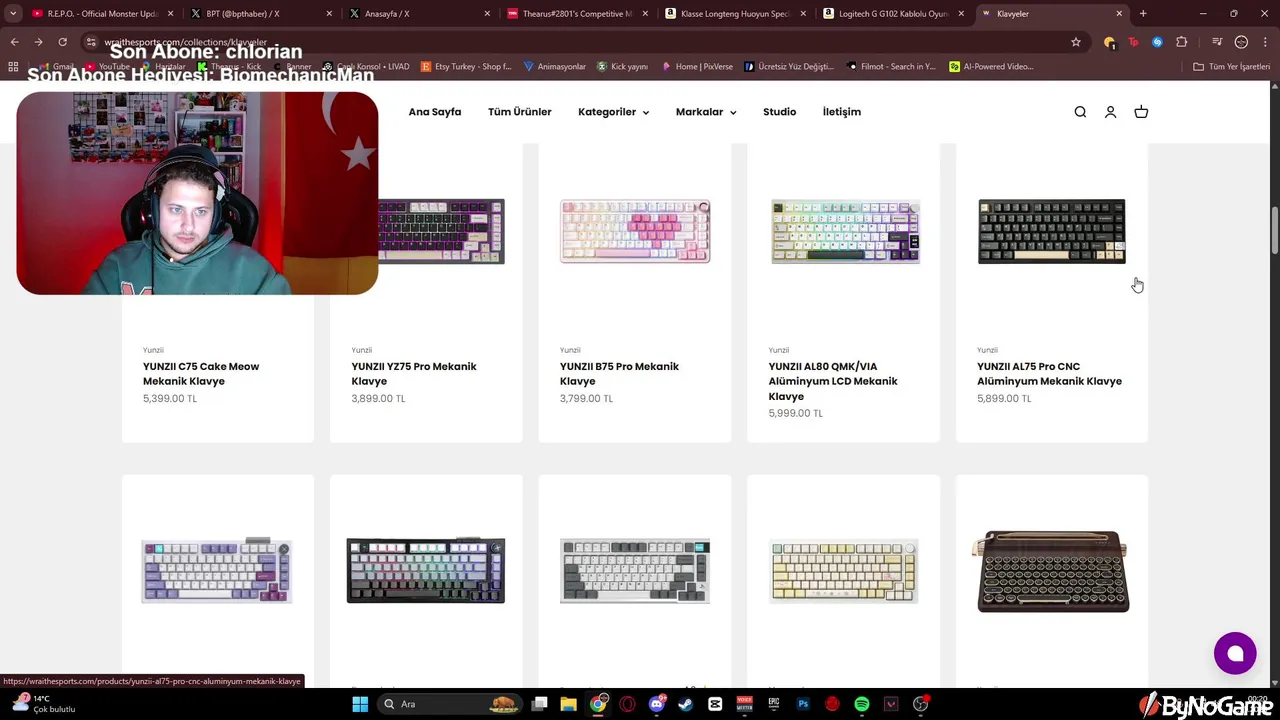Open Discord from the taskbar
This screenshot has width=1280, height=720.
tap(657, 704)
